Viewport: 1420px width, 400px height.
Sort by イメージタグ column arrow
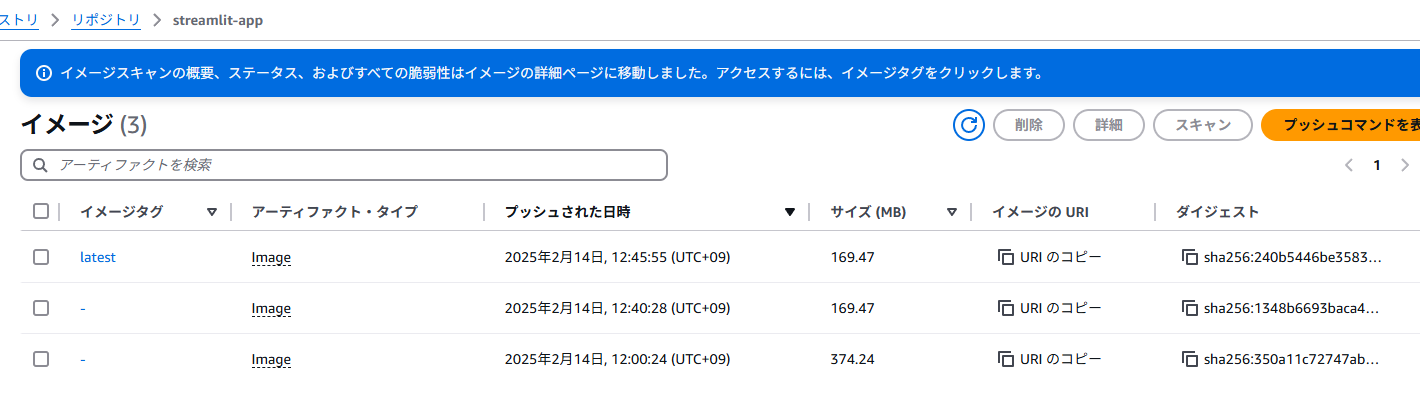(212, 212)
